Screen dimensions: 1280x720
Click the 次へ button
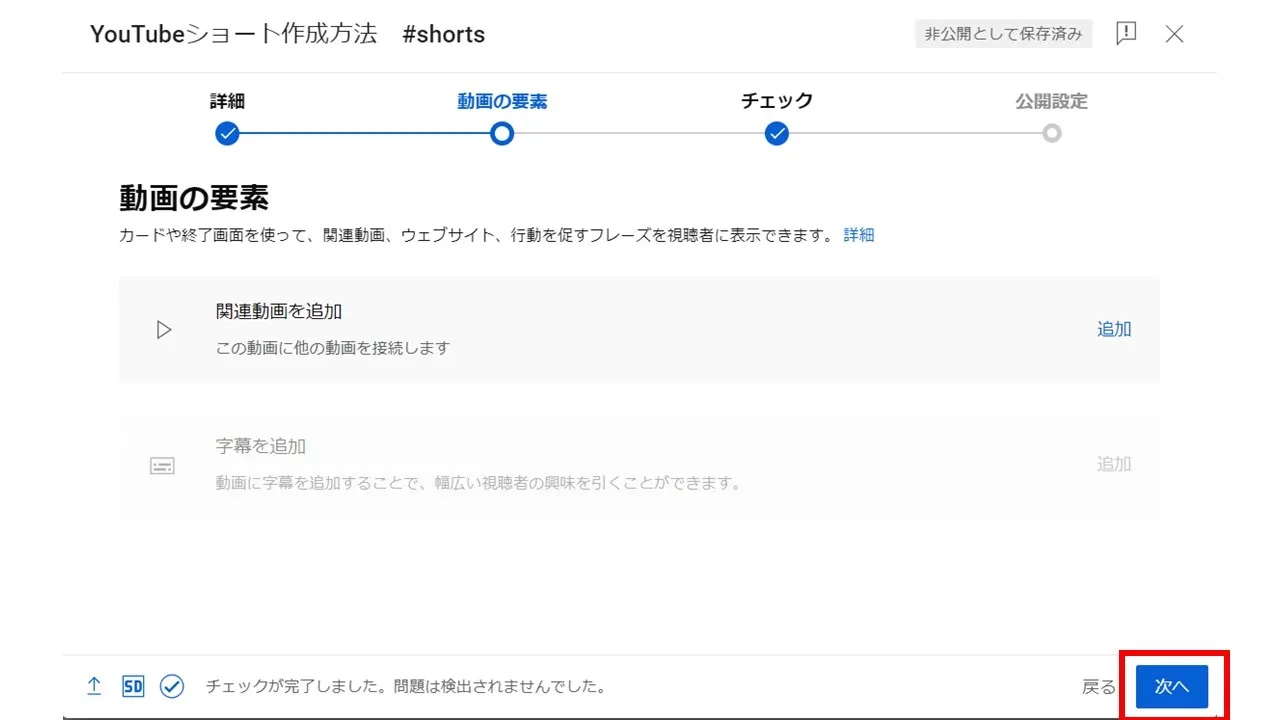tap(1172, 687)
